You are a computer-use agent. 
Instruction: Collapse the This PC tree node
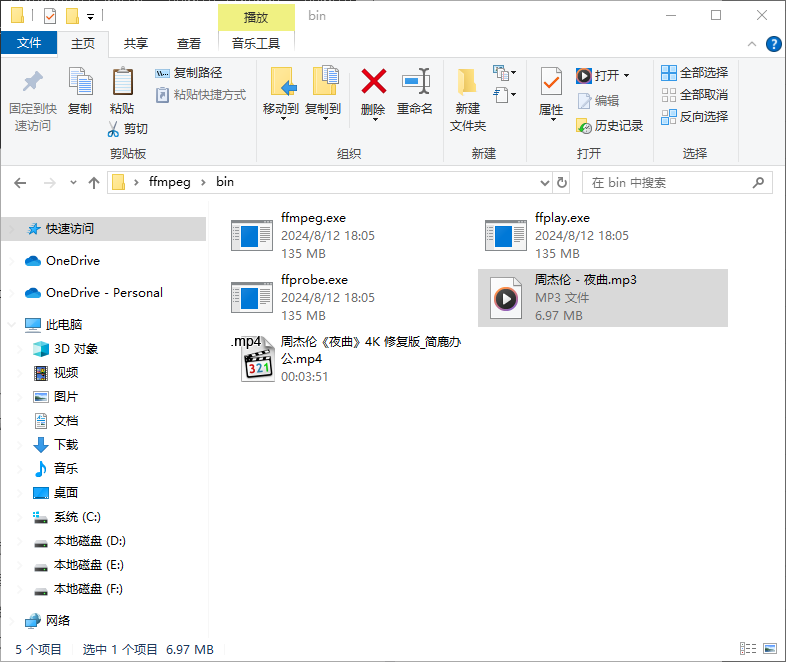pyautogui.click(x=12, y=325)
